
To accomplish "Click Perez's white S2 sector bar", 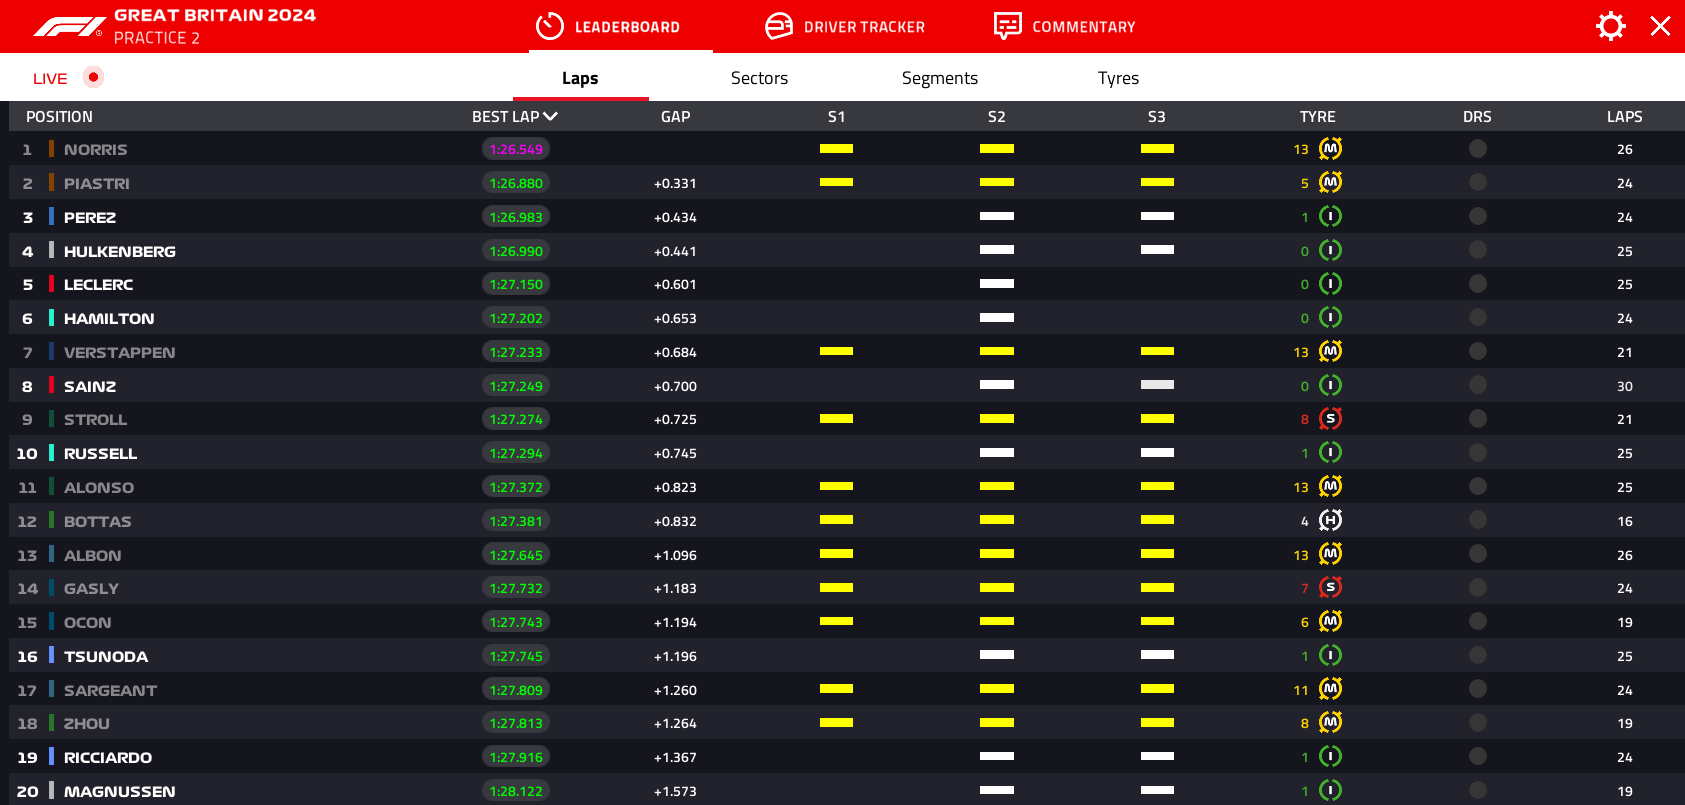I will pos(997,216).
